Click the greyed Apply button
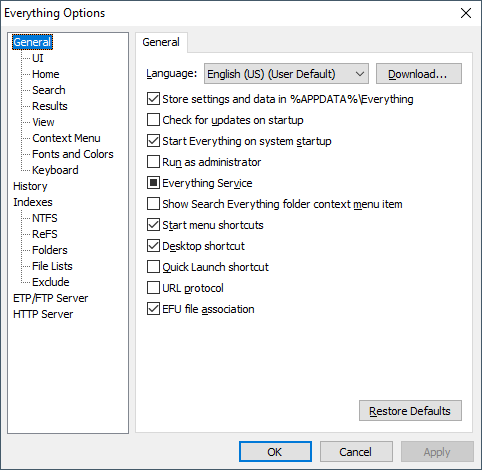The height and width of the screenshot is (470, 482). pyautogui.click(x=437, y=452)
